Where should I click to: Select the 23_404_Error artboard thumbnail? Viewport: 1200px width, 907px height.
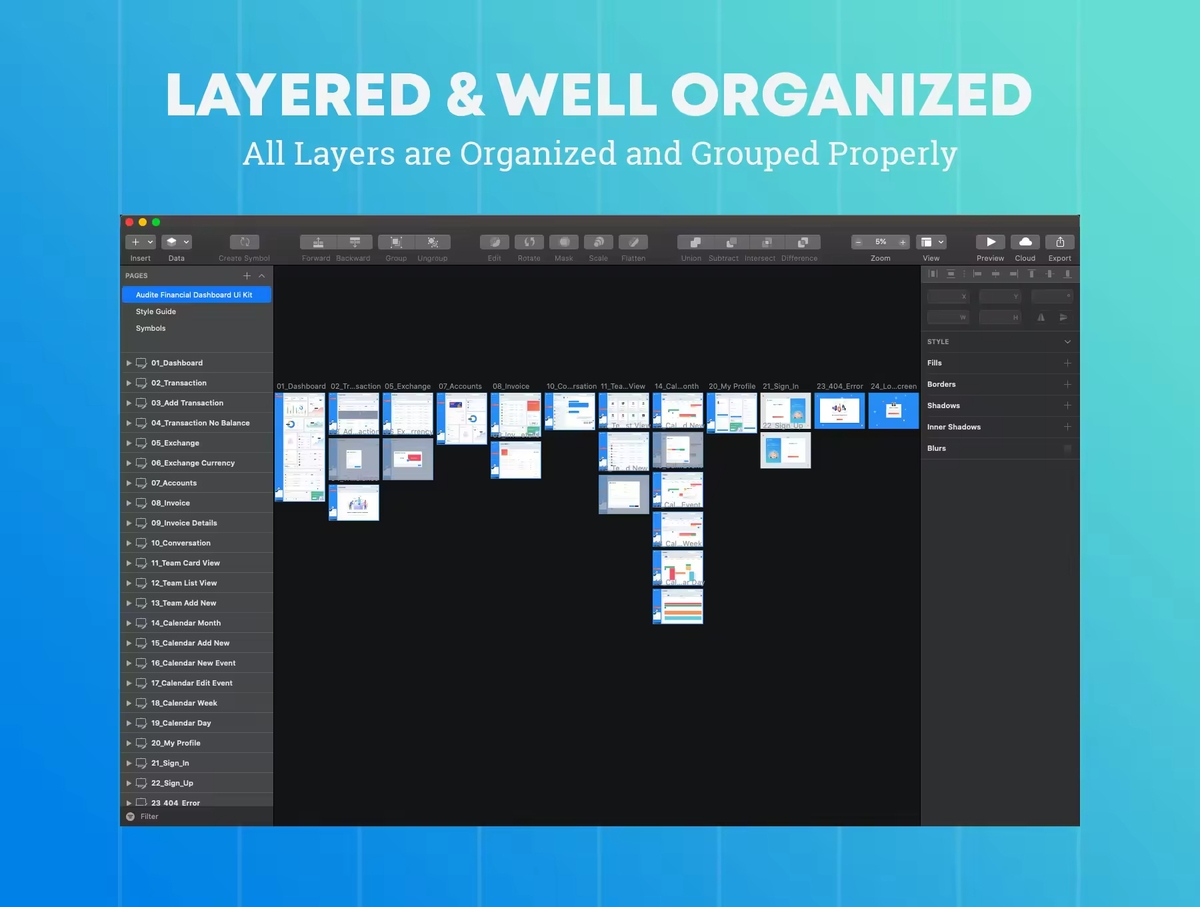click(x=839, y=410)
